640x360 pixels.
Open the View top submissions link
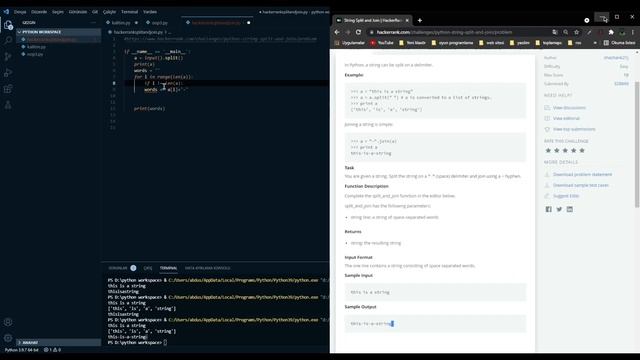pyautogui.click(x=574, y=129)
